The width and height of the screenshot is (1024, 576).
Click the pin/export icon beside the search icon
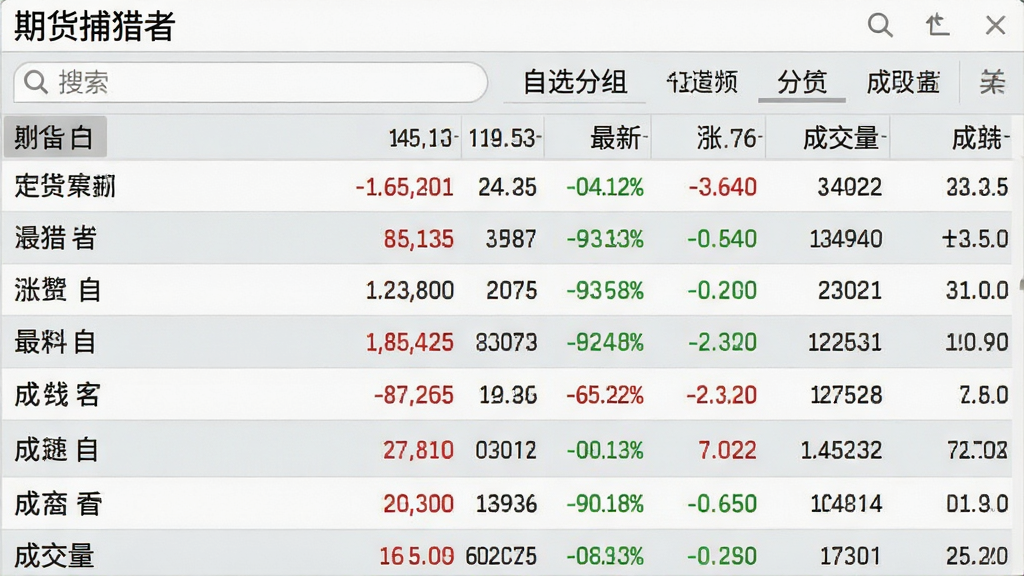[x=937, y=25]
